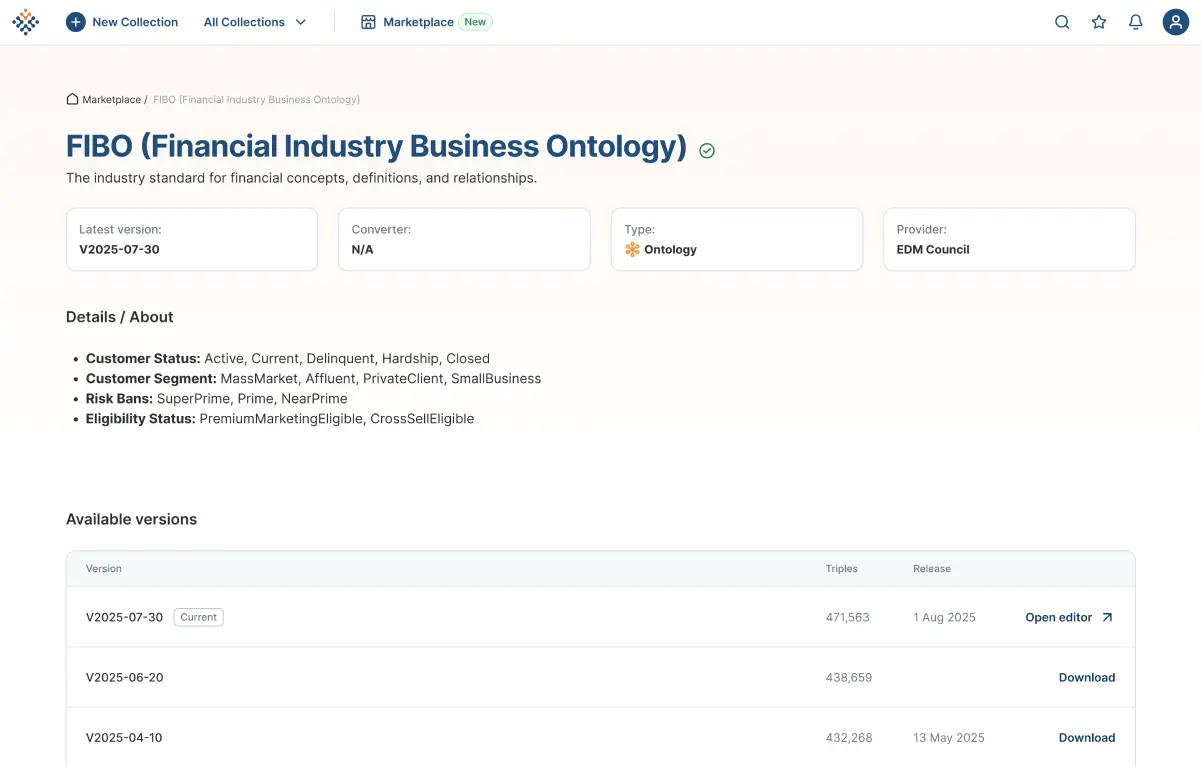Download version V2025-04-10
The height and width of the screenshot is (767, 1202).
pos(1086,737)
